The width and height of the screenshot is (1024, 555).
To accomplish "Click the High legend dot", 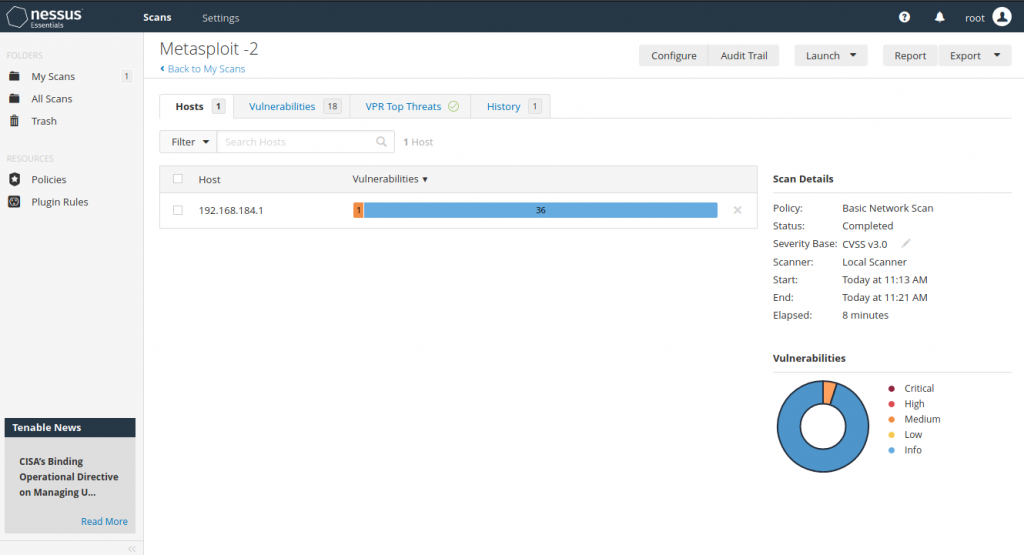I will (891, 404).
